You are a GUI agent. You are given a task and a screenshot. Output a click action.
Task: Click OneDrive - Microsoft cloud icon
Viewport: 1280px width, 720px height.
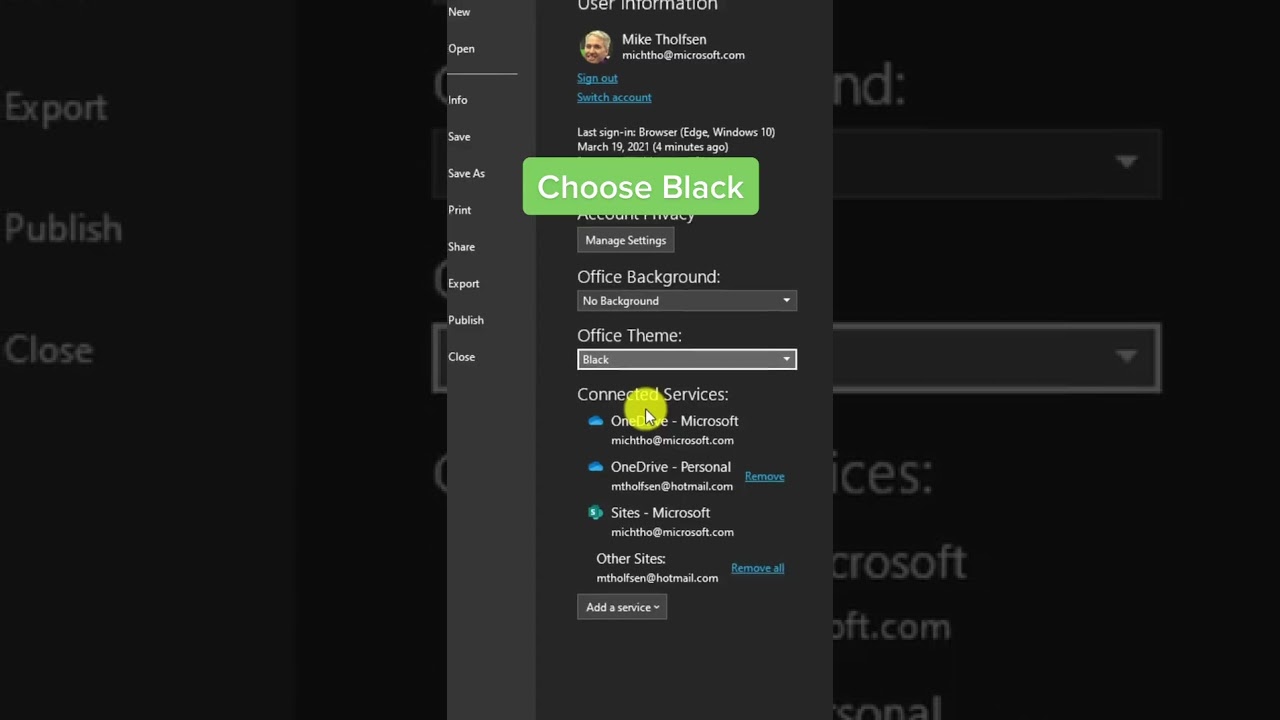coord(595,421)
